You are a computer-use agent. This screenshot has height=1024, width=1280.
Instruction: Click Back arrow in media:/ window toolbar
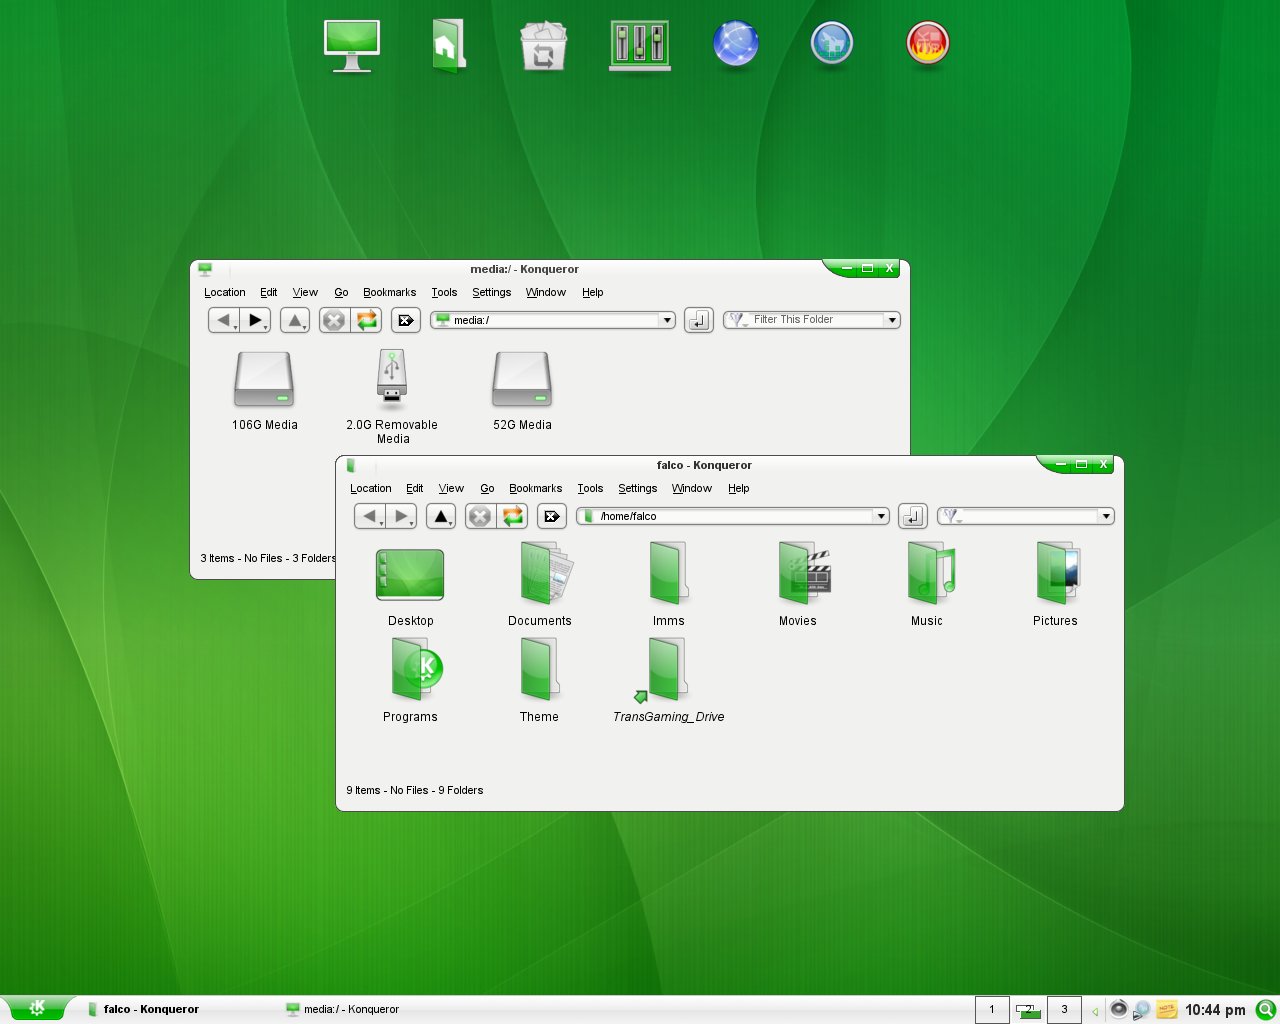[224, 320]
